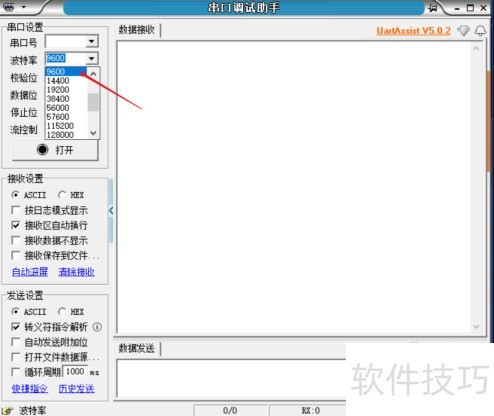Click inside the data send text box
This screenshot has width=494, height=416.
coord(232,378)
